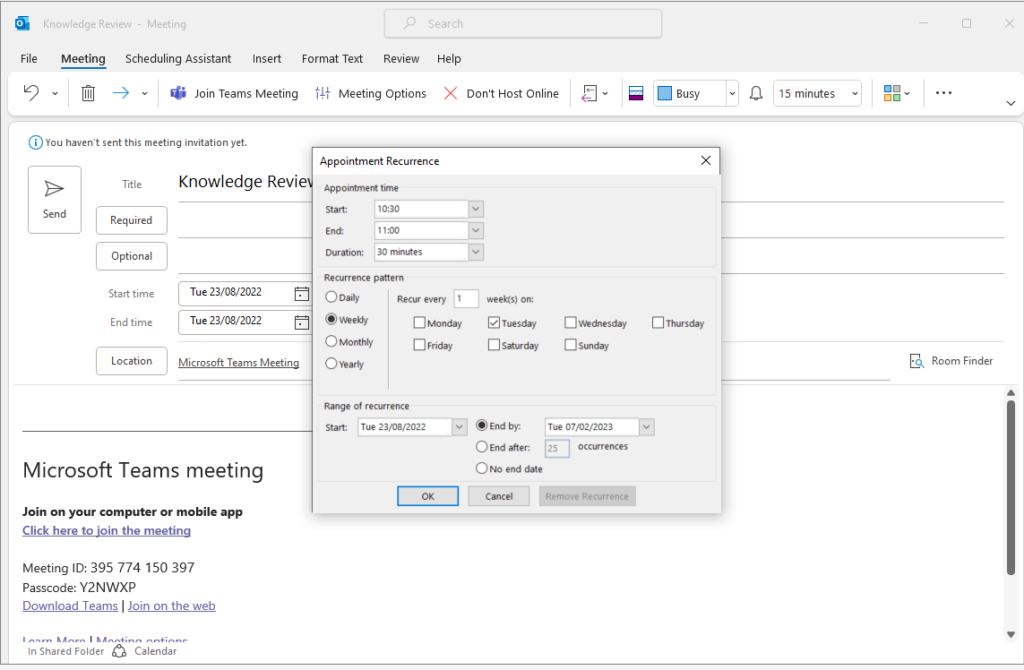This screenshot has height=670, width=1024.
Task: Check the Monday checkbox
Action: (419, 323)
